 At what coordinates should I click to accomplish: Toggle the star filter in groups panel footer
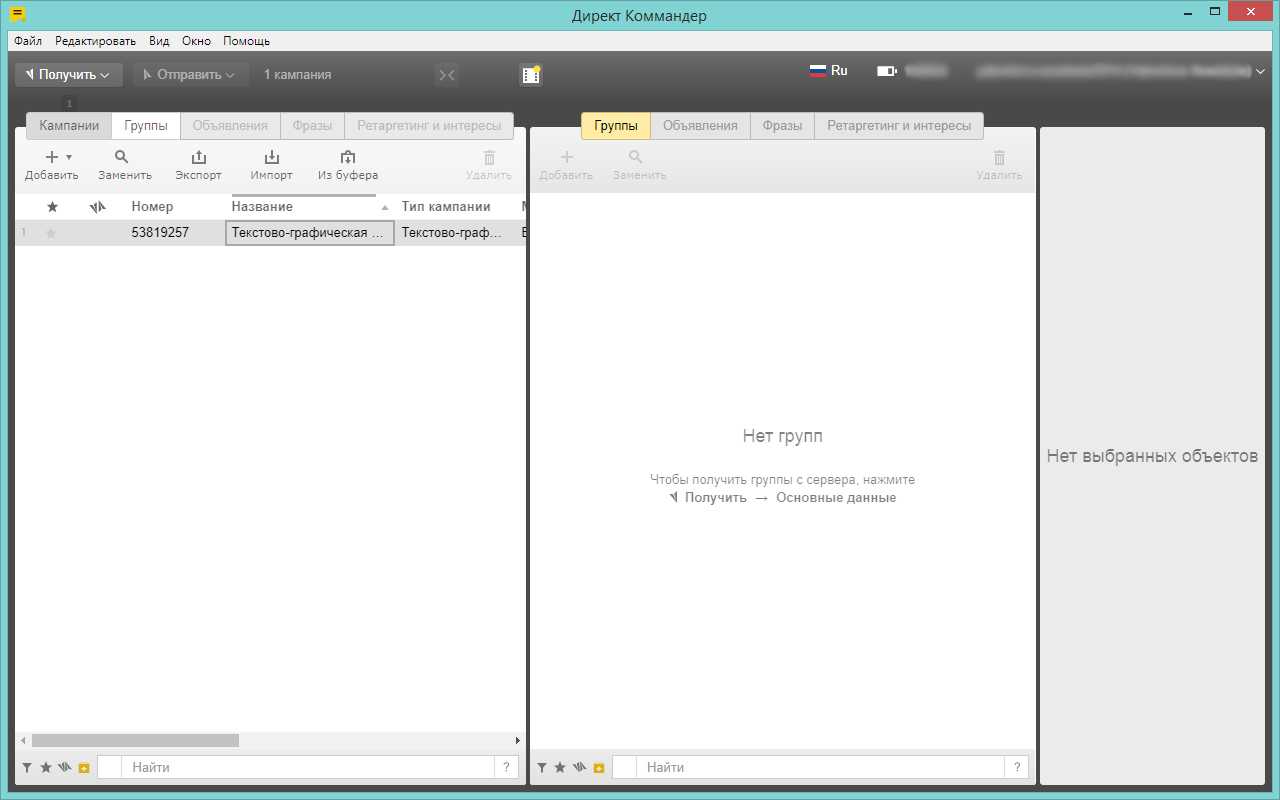tap(560, 768)
